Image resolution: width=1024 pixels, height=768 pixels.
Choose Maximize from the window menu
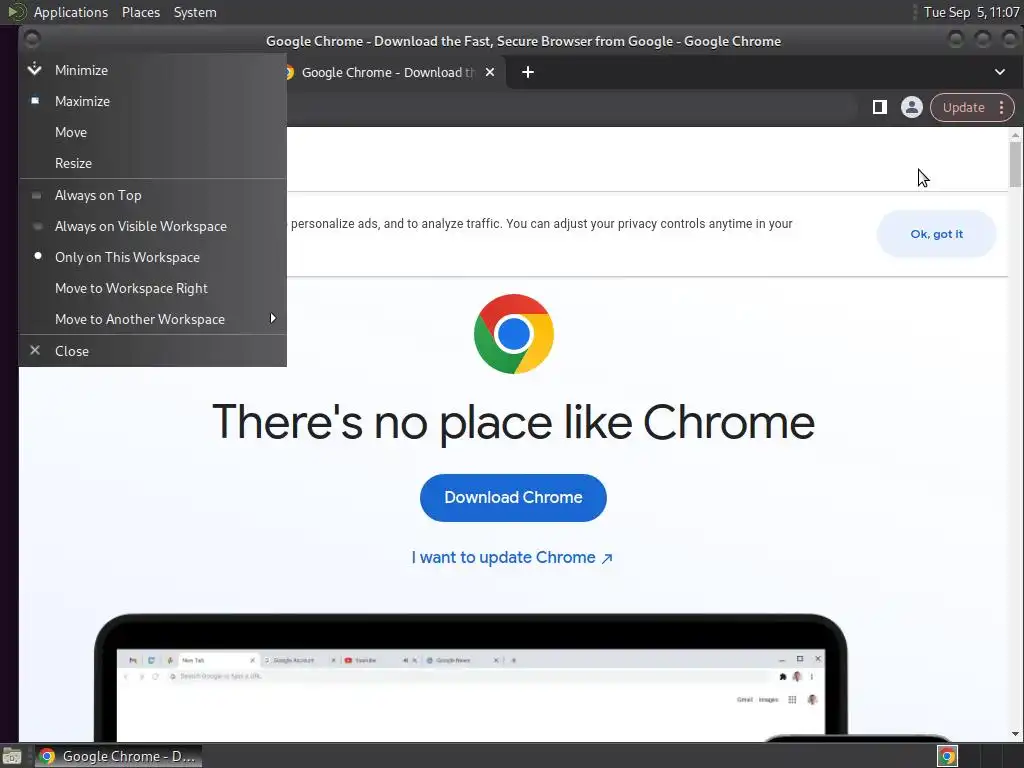point(152,101)
